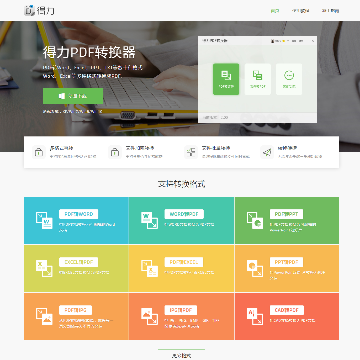
Task: Click the paper-plane speed feature icon
Action: point(267,152)
